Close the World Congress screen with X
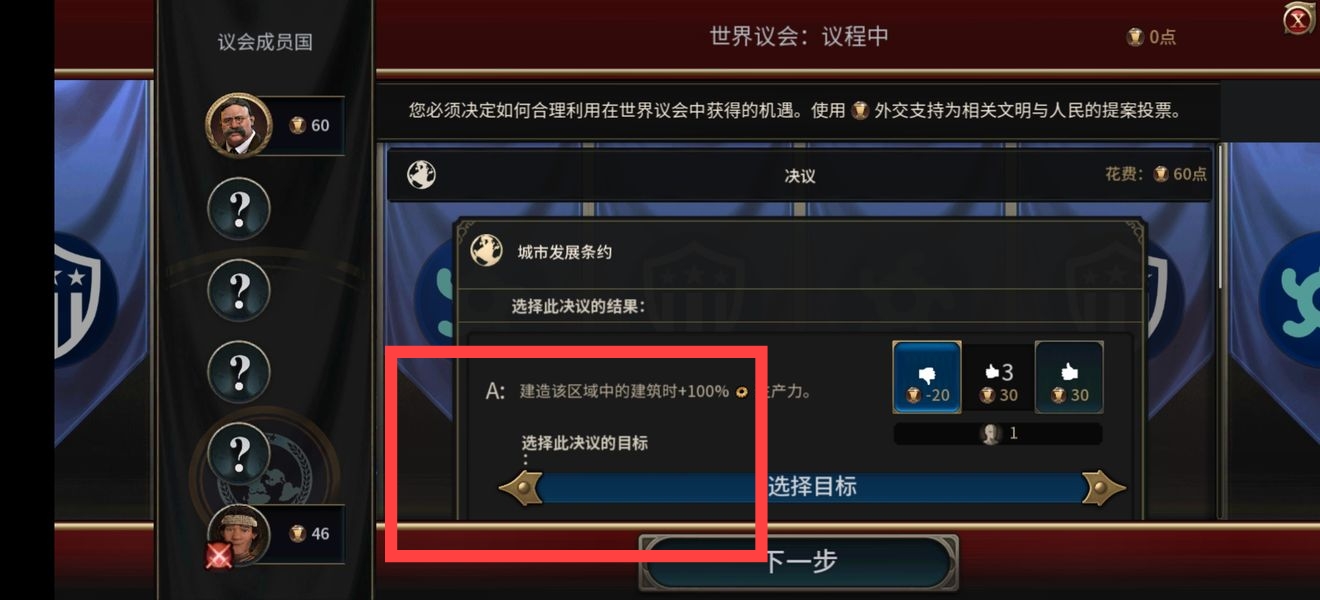1320x600 pixels. pyautogui.click(x=1298, y=18)
